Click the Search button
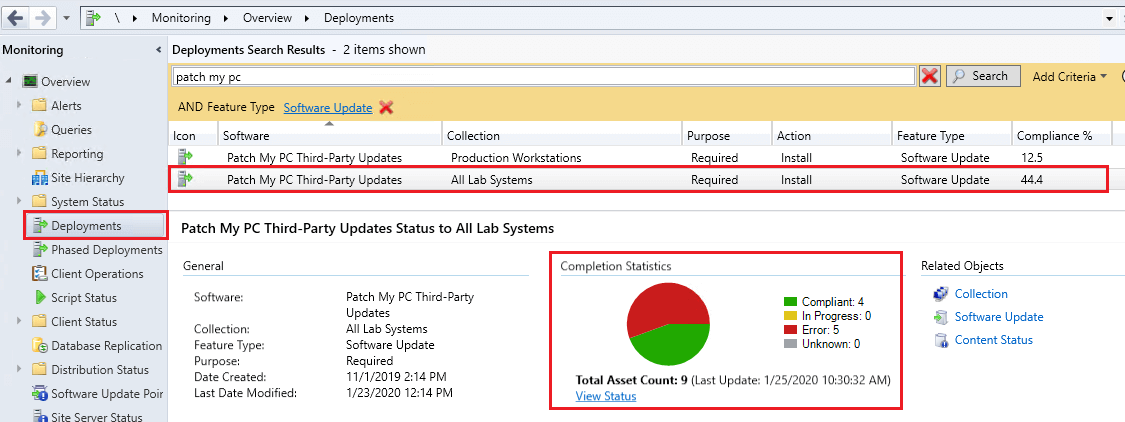 tap(983, 76)
